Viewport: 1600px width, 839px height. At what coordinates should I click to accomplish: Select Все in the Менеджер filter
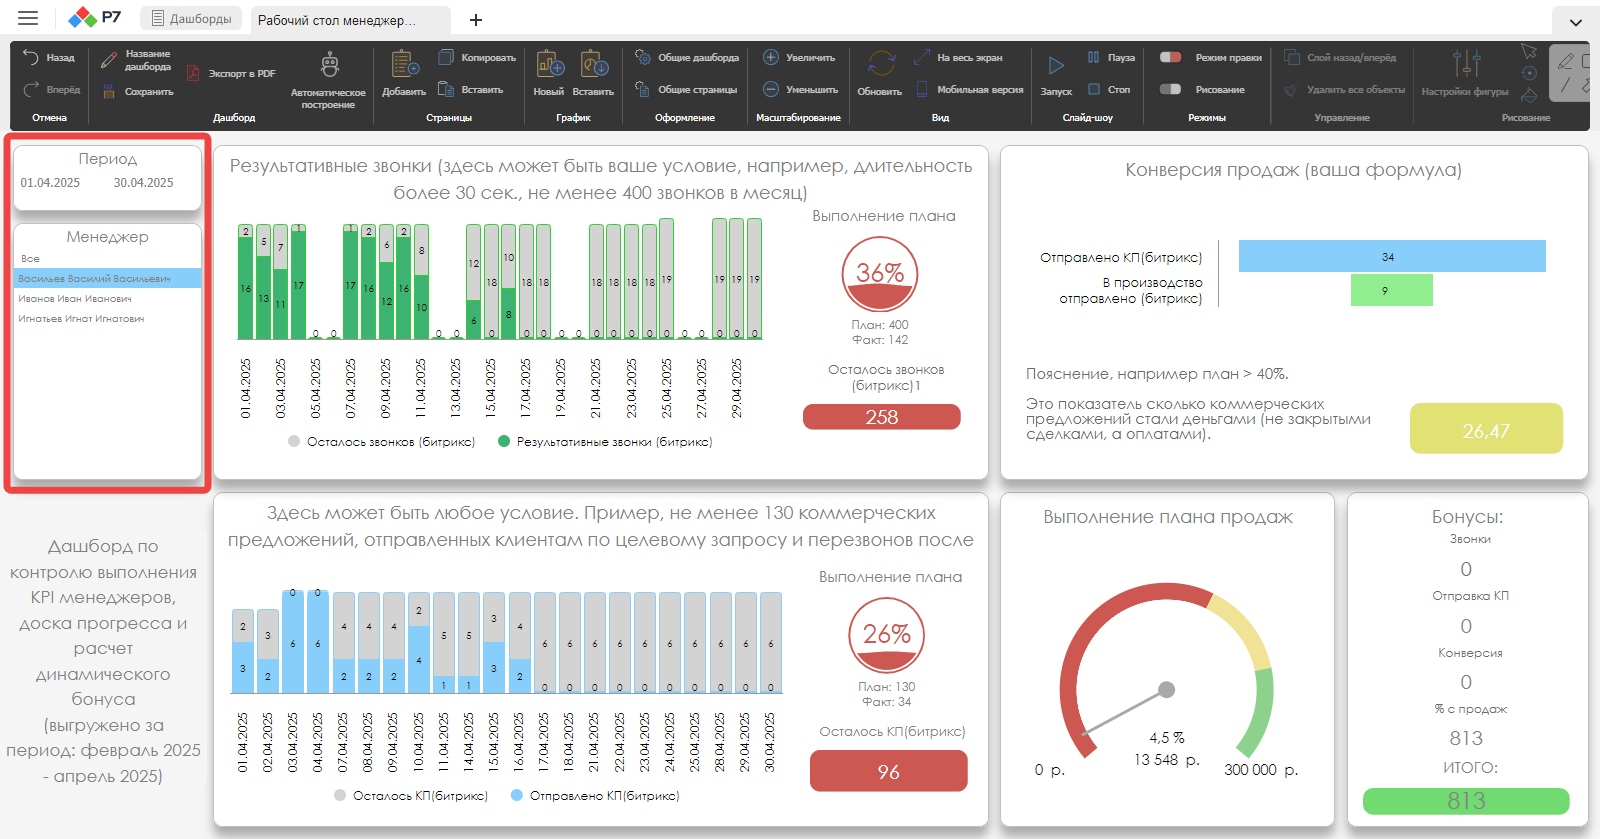tap(30, 259)
